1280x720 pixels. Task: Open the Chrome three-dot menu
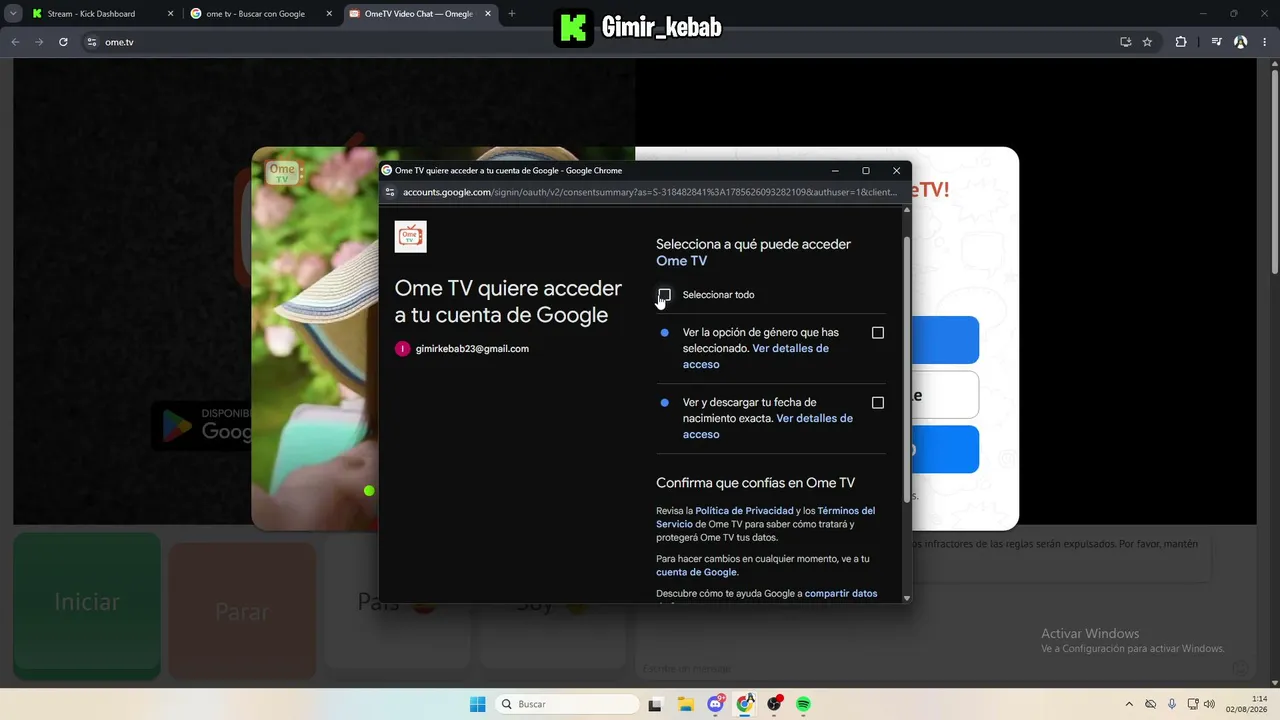pyautogui.click(x=1265, y=42)
